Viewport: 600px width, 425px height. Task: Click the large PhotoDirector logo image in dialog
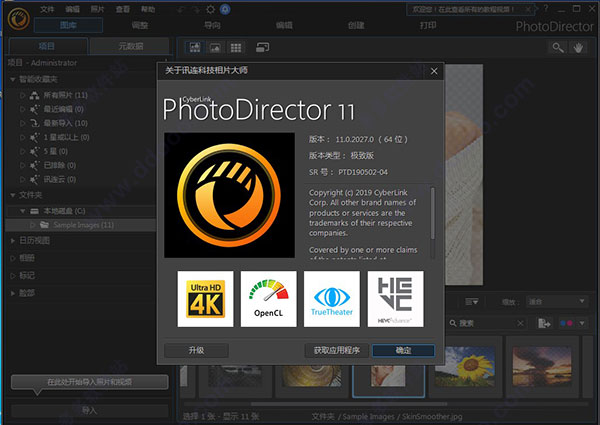[230, 195]
